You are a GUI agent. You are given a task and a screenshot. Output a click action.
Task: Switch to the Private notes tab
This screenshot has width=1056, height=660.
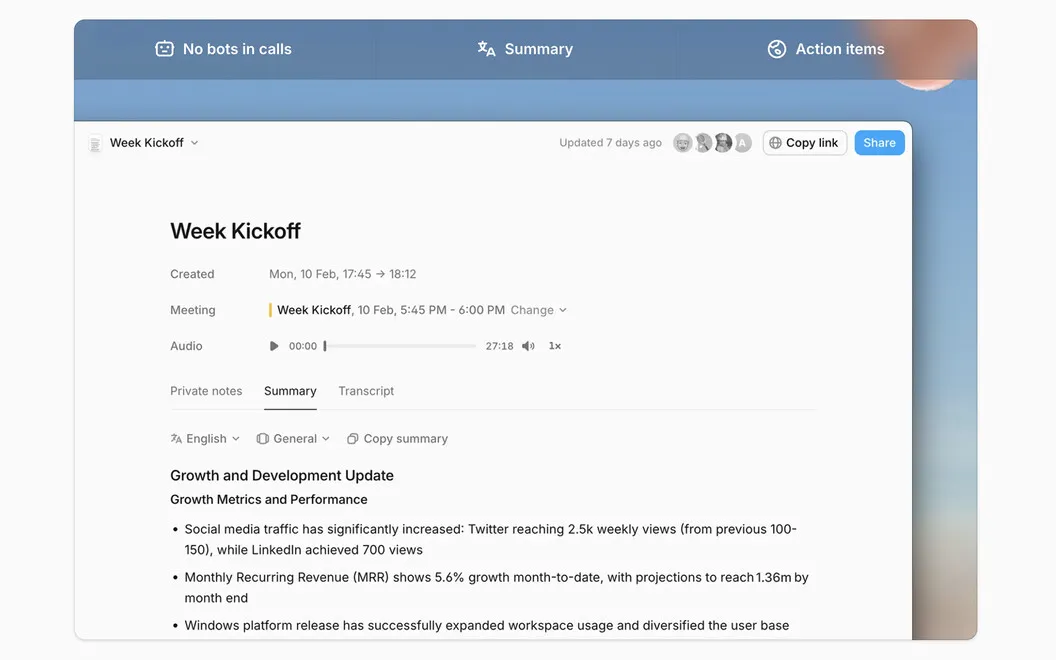click(x=206, y=391)
